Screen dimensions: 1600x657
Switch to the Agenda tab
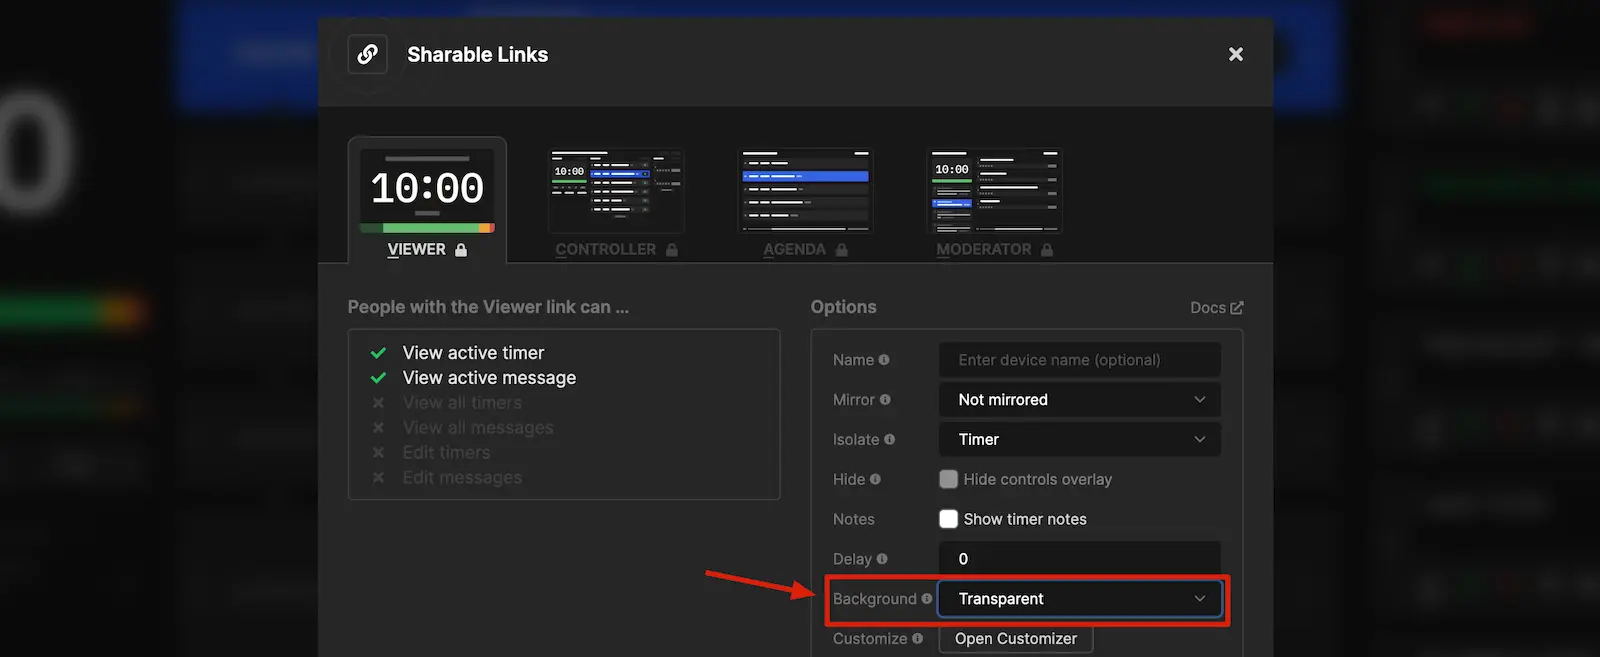tap(805, 203)
